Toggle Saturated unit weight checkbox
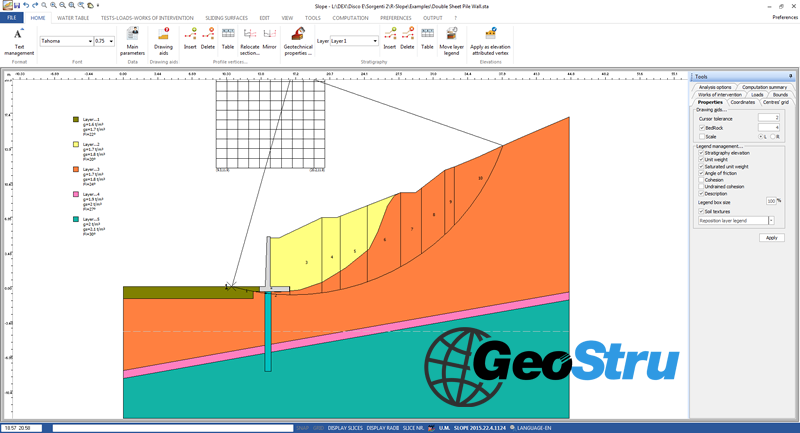800x433 pixels. coord(701,167)
